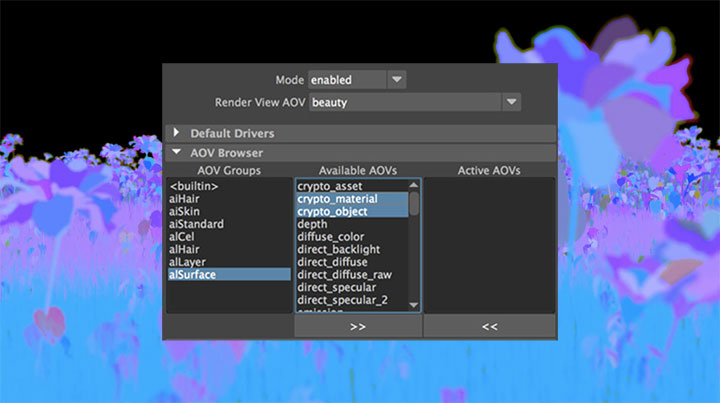Open the Render View AOV dropdown

pyautogui.click(x=512, y=102)
